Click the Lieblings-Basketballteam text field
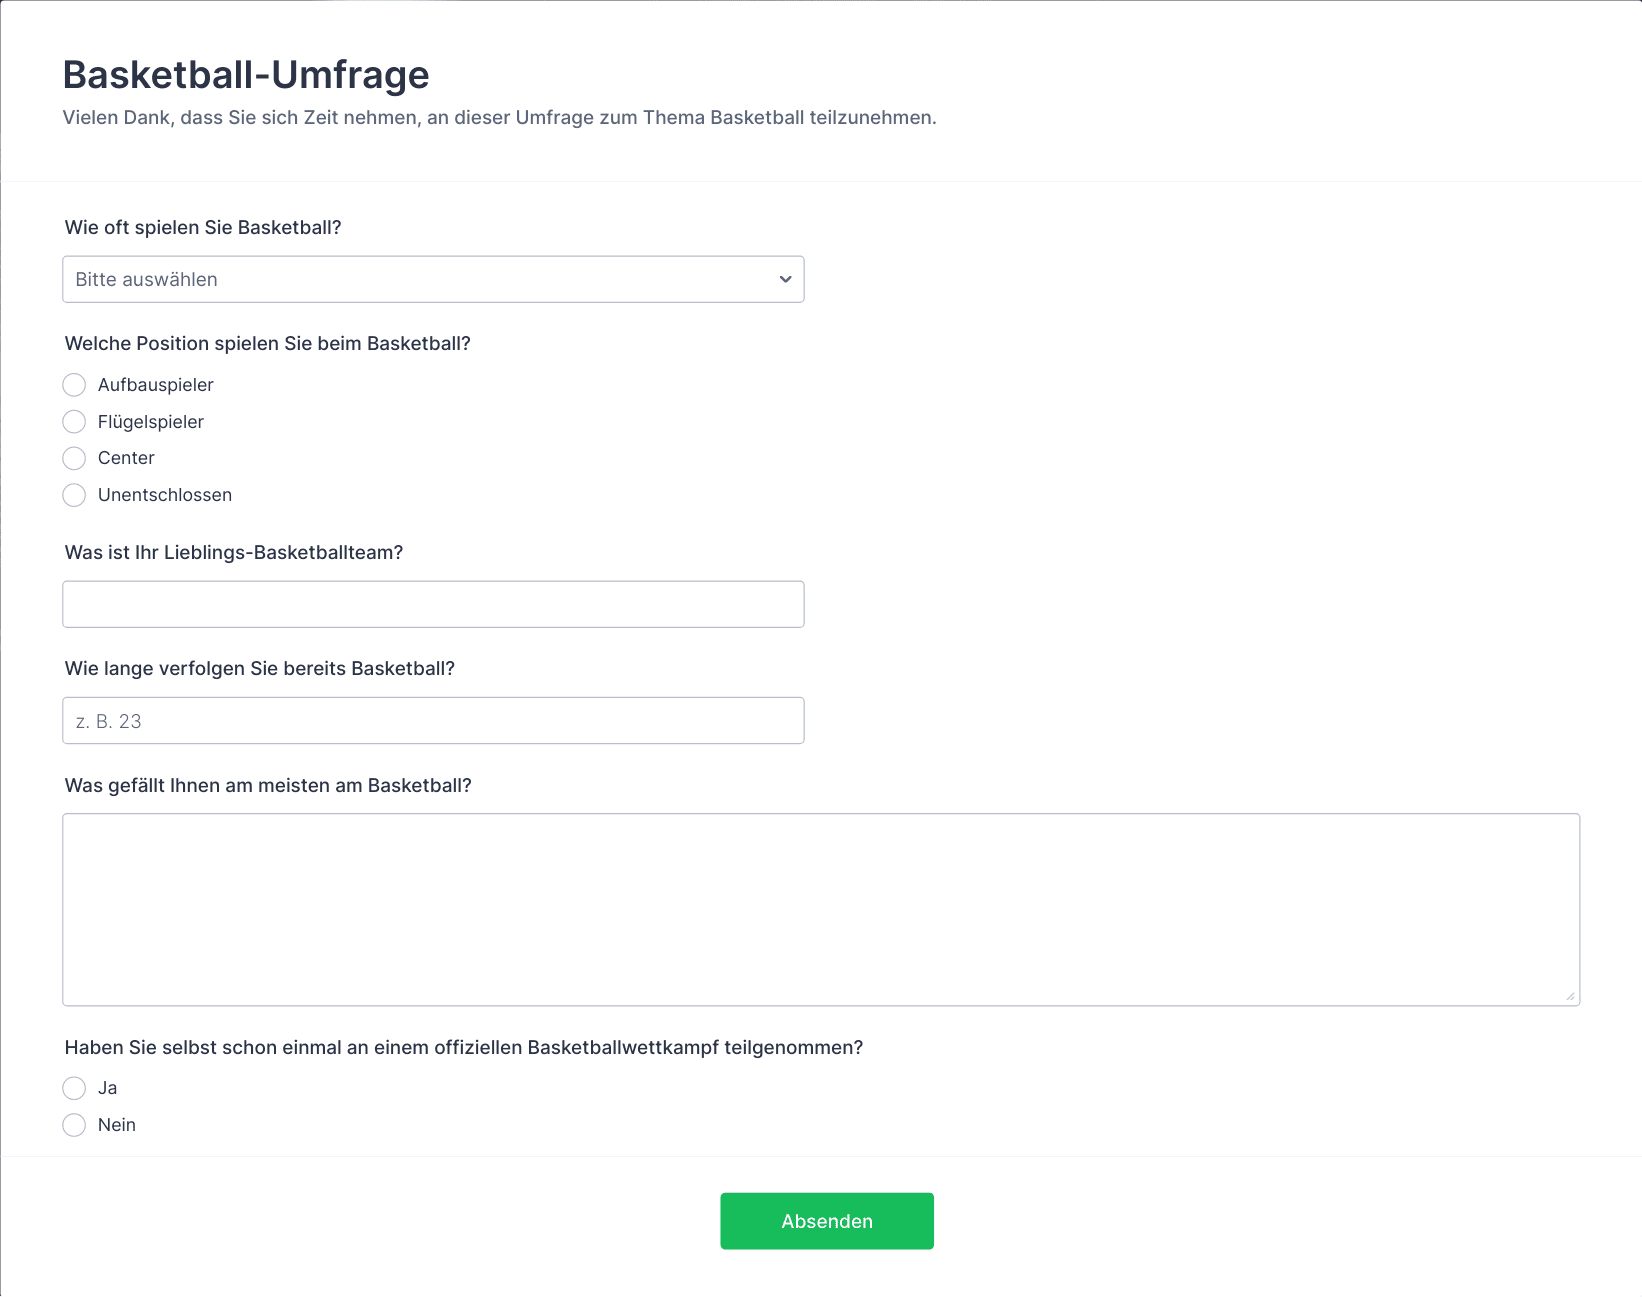 433,605
